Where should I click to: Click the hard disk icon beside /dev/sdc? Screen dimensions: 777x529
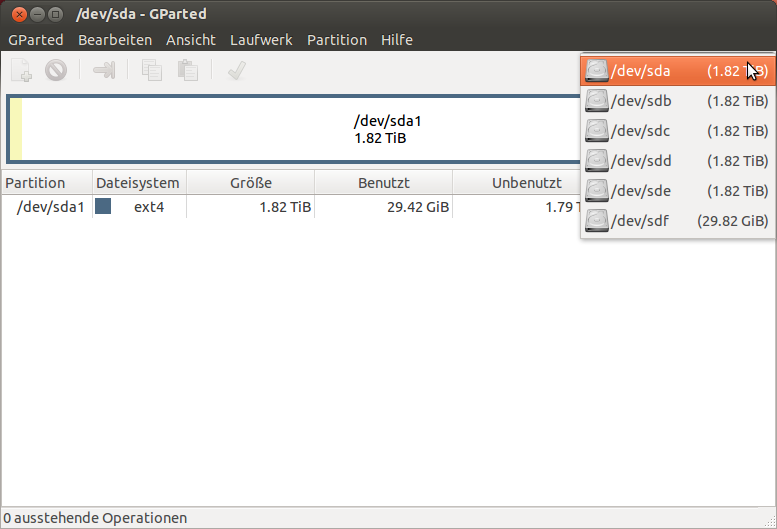click(x=597, y=131)
